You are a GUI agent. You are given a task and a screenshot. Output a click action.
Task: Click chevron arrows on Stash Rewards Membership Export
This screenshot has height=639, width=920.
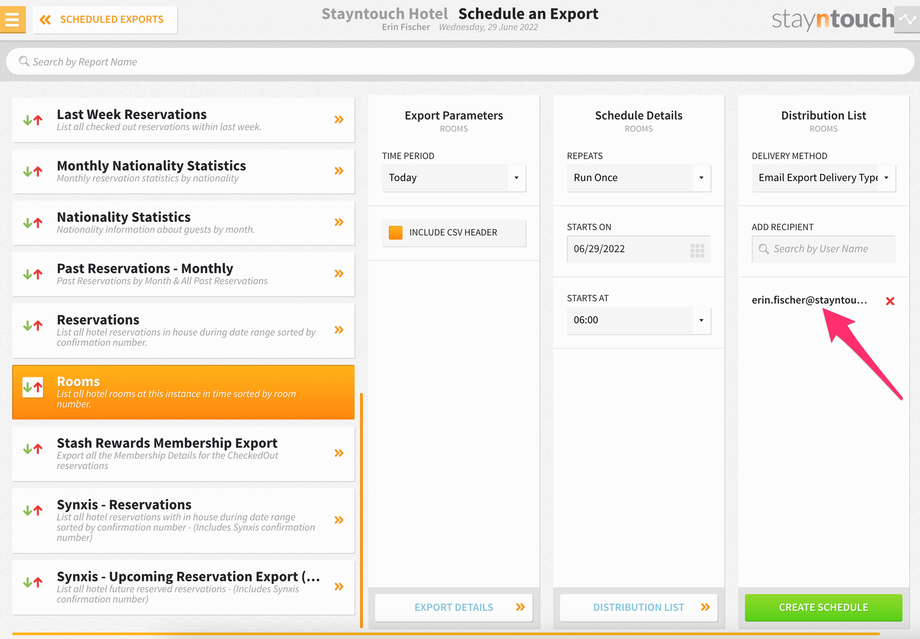click(x=339, y=453)
